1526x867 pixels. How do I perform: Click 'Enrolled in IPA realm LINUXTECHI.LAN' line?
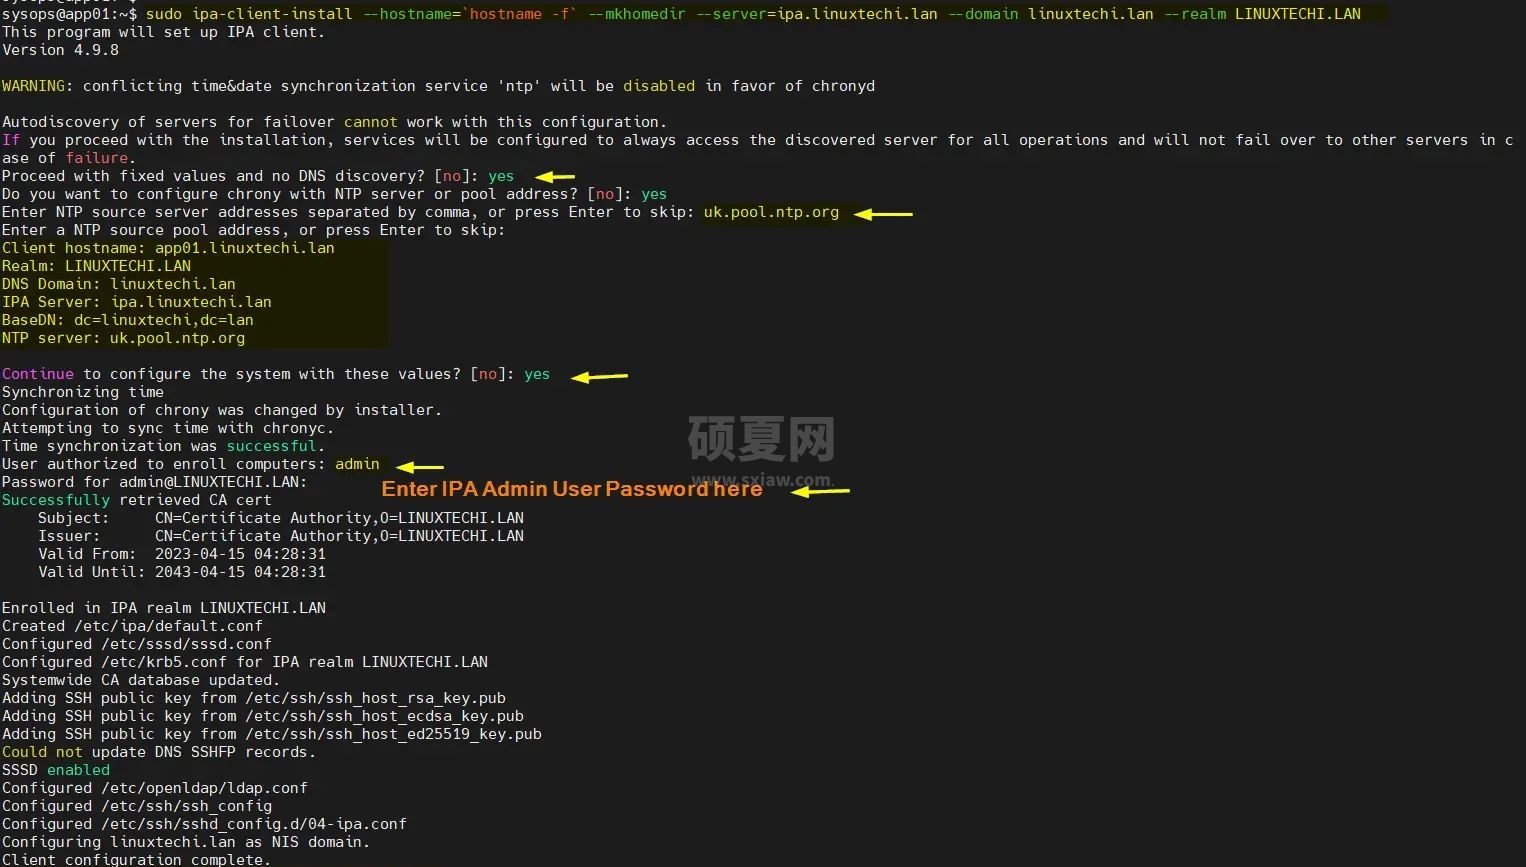(164, 608)
